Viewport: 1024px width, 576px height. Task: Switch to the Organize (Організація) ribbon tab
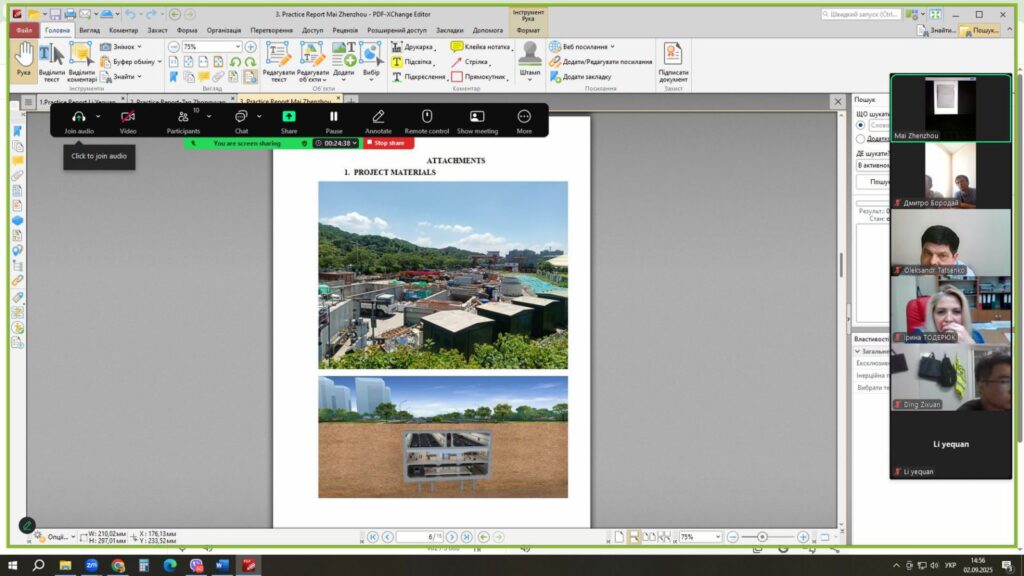pyautogui.click(x=224, y=30)
